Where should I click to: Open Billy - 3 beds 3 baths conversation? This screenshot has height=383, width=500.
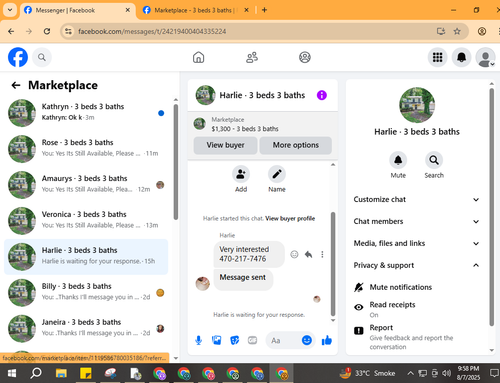point(86,293)
